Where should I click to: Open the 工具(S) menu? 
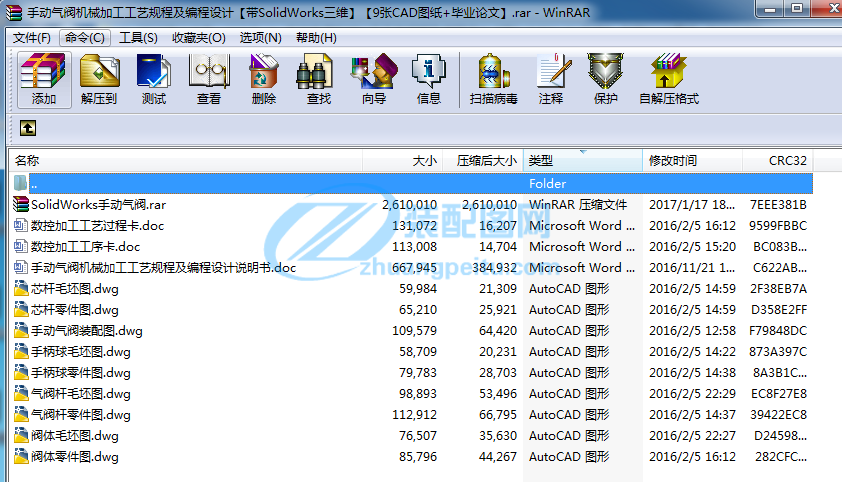(x=138, y=38)
